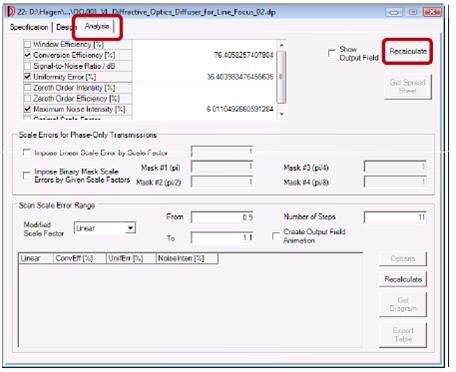
Task: Click the ConvEff [%] column header
Action: (80, 258)
